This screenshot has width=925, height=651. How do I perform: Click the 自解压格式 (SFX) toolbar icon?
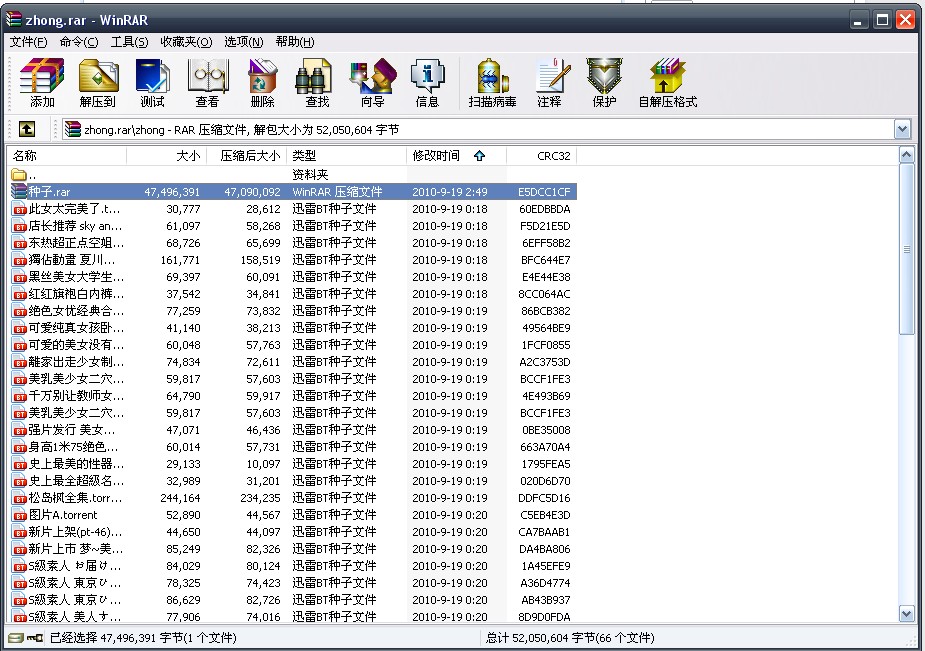coord(667,83)
